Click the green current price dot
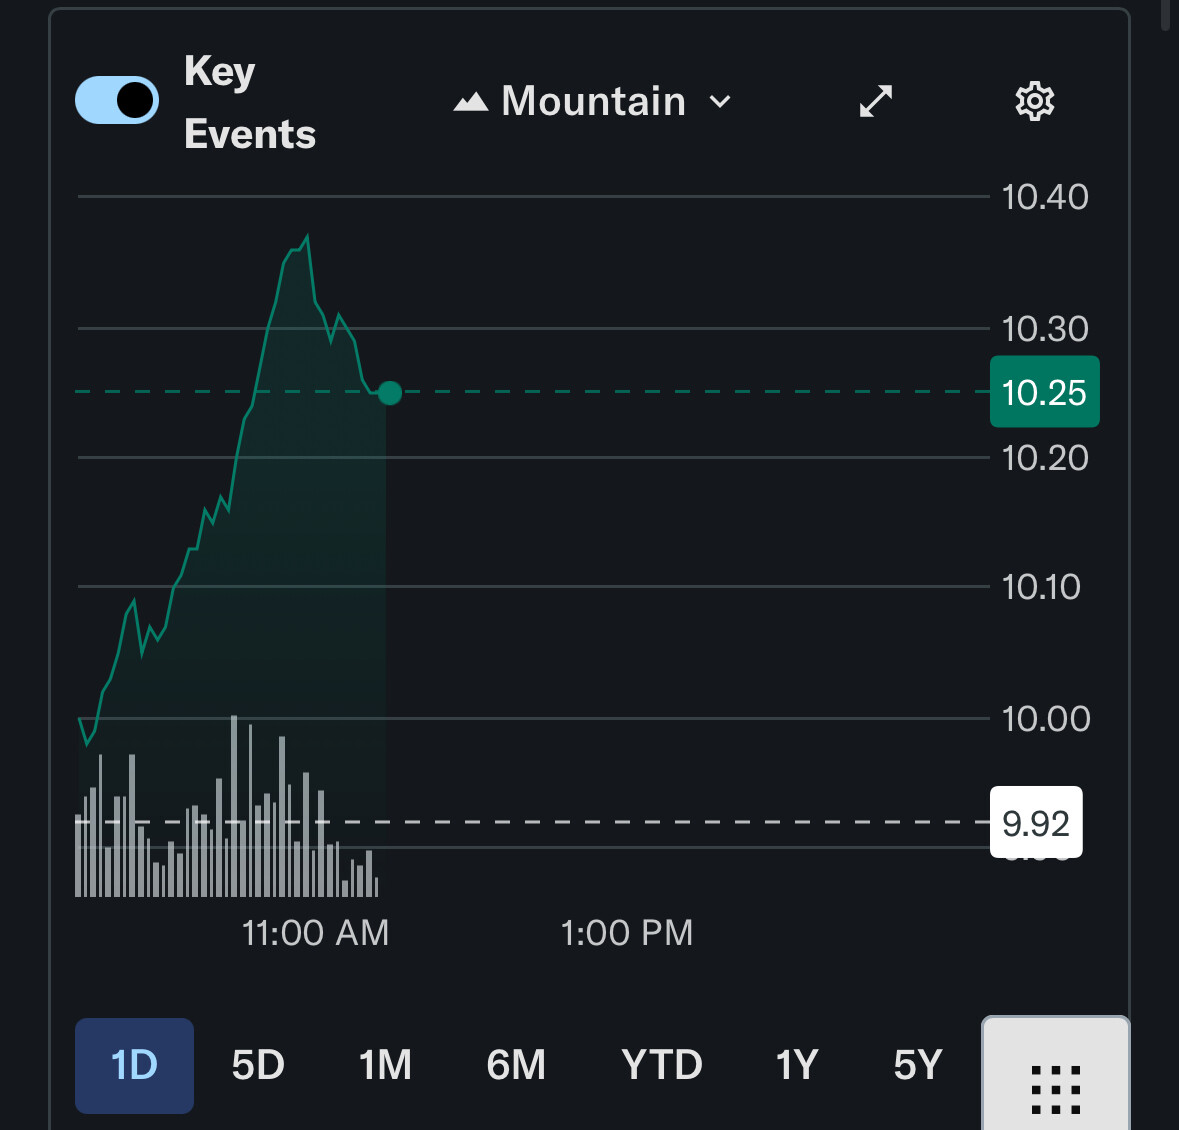This screenshot has width=1179, height=1130. [x=390, y=393]
